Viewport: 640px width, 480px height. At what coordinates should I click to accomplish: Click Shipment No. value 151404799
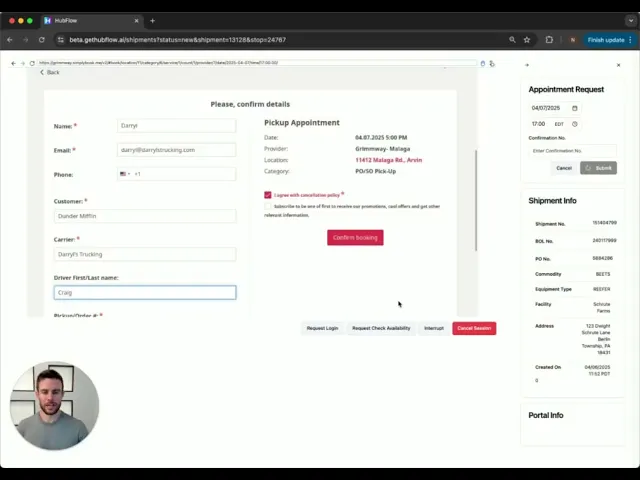pyautogui.click(x=604, y=223)
